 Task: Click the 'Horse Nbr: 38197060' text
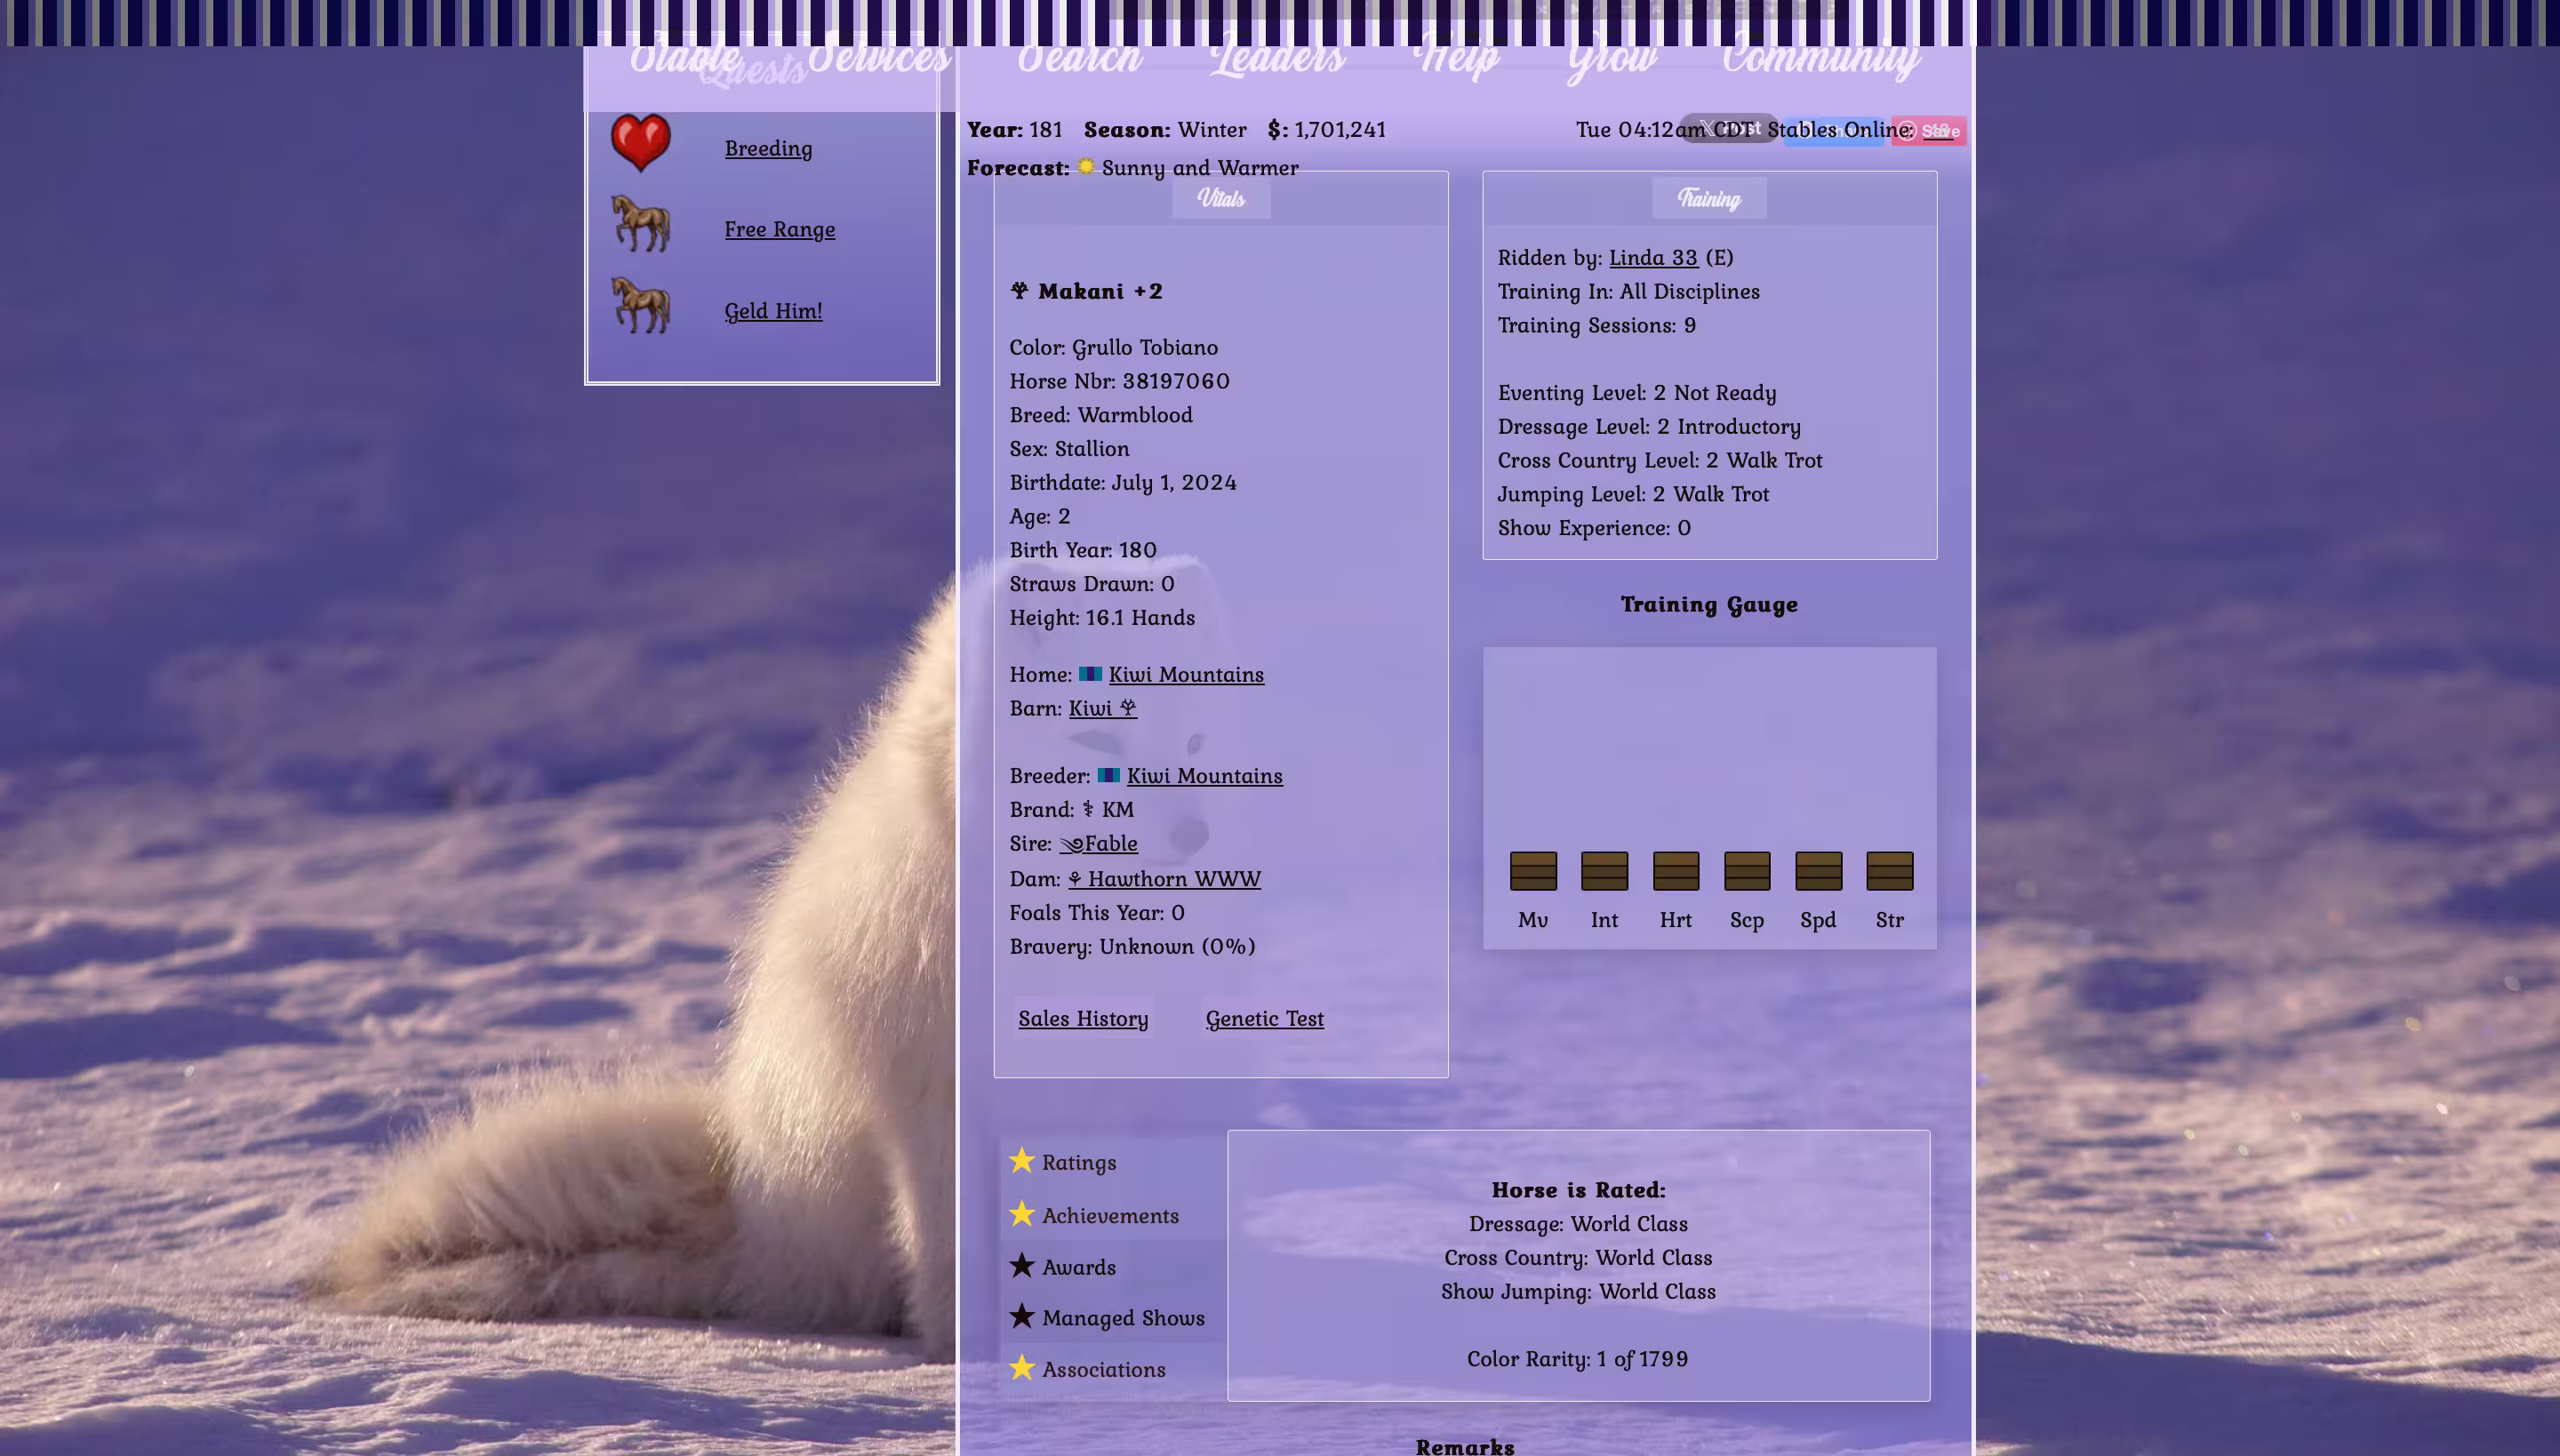(1119, 381)
